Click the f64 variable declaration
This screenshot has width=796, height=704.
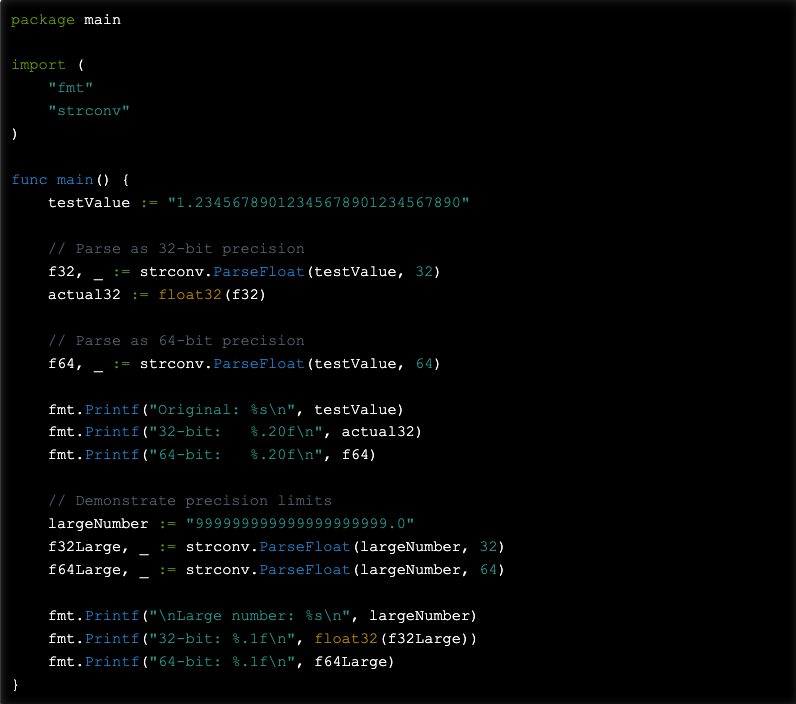[x=61, y=364]
